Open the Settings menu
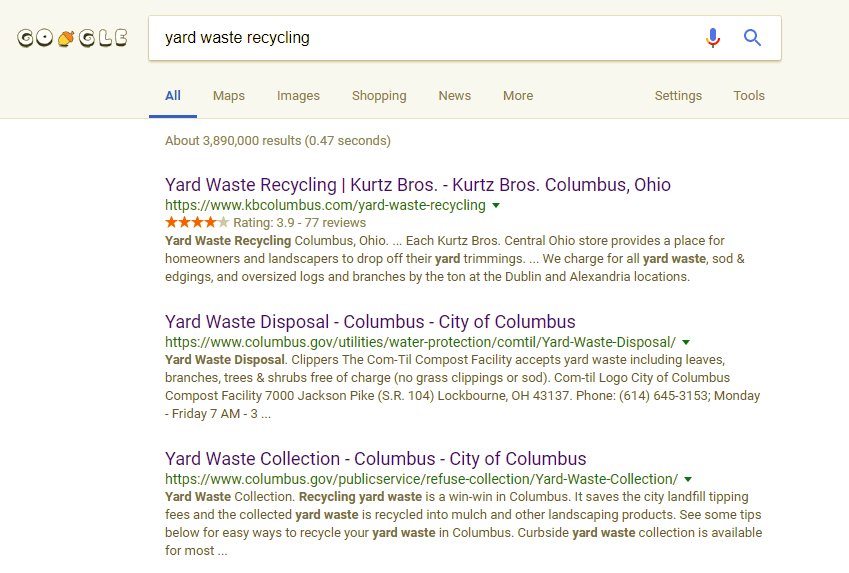849x573 pixels. 678,96
